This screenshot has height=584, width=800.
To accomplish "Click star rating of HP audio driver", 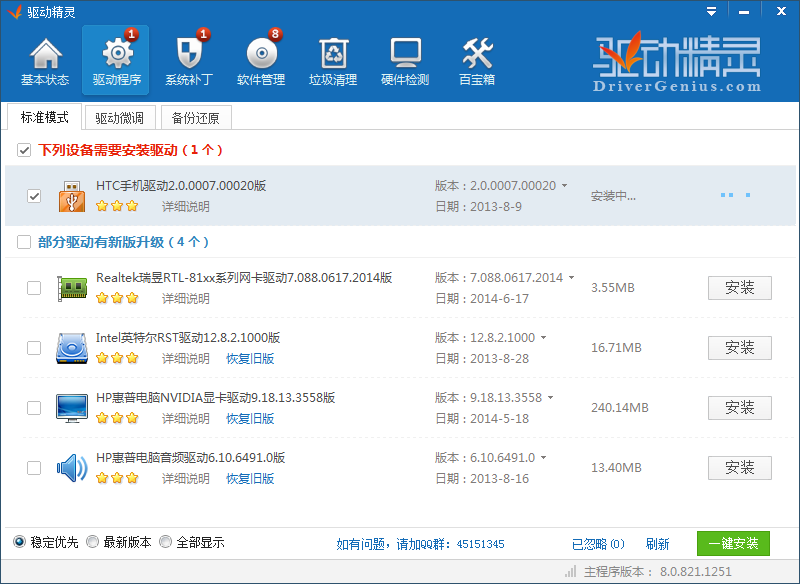I will pos(117,478).
